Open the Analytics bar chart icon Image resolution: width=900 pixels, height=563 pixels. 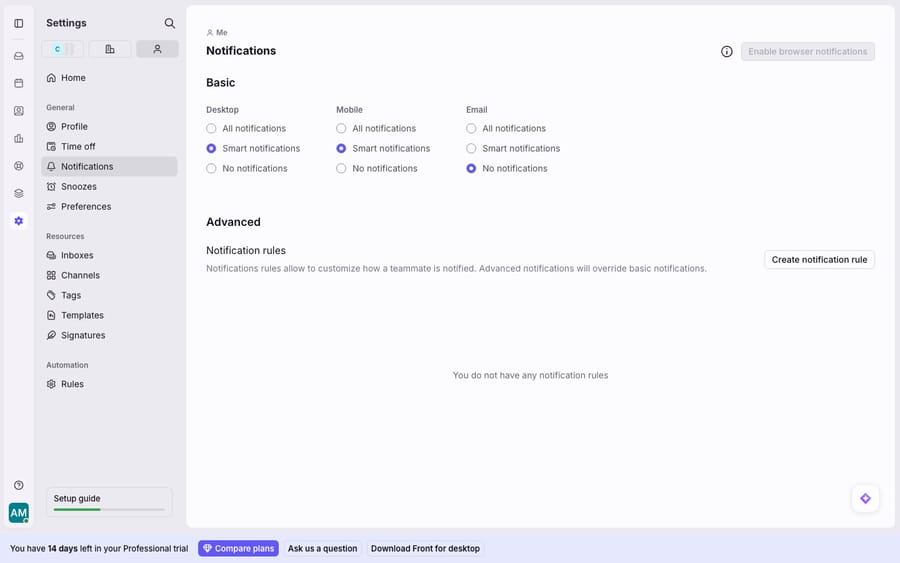coord(18,138)
